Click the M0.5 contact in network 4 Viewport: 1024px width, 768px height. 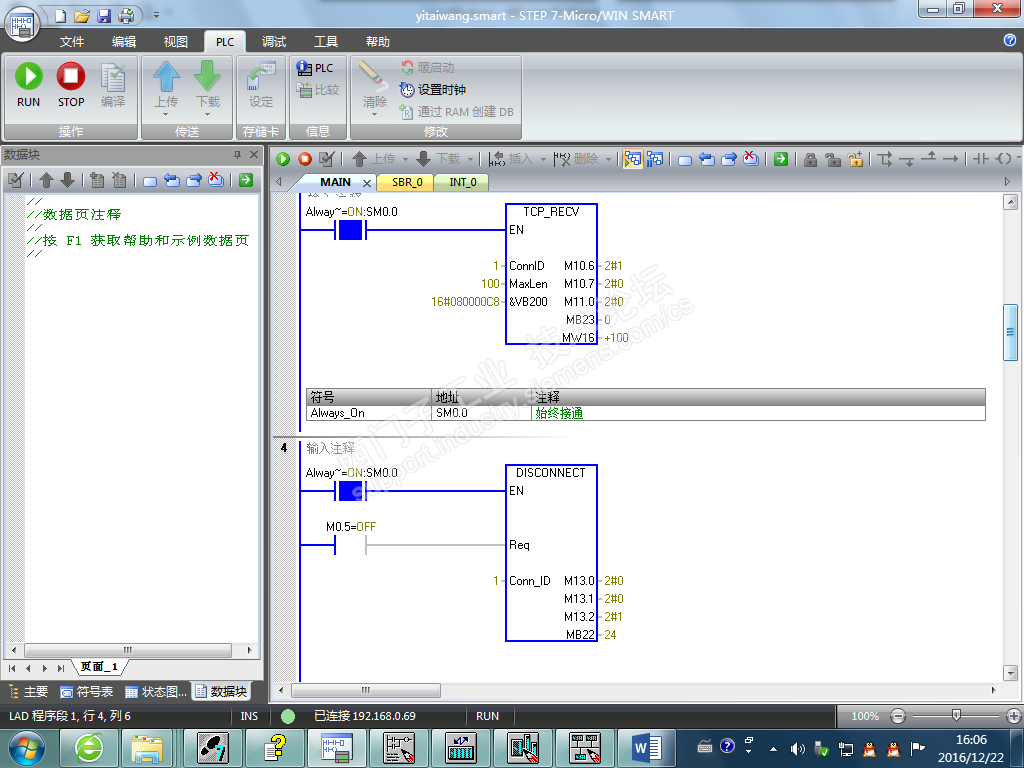(351, 545)
